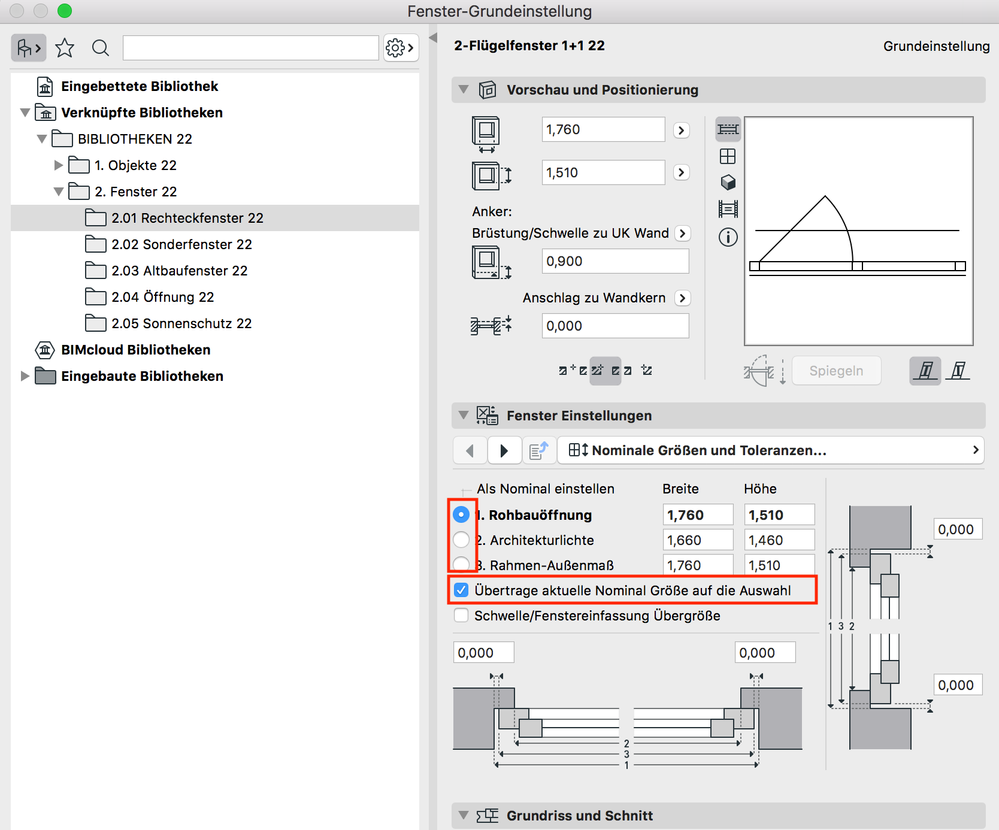999x830 pixels.
Task: Click Architekturlichte Höhe field 1,460
Action: [779, 540]
